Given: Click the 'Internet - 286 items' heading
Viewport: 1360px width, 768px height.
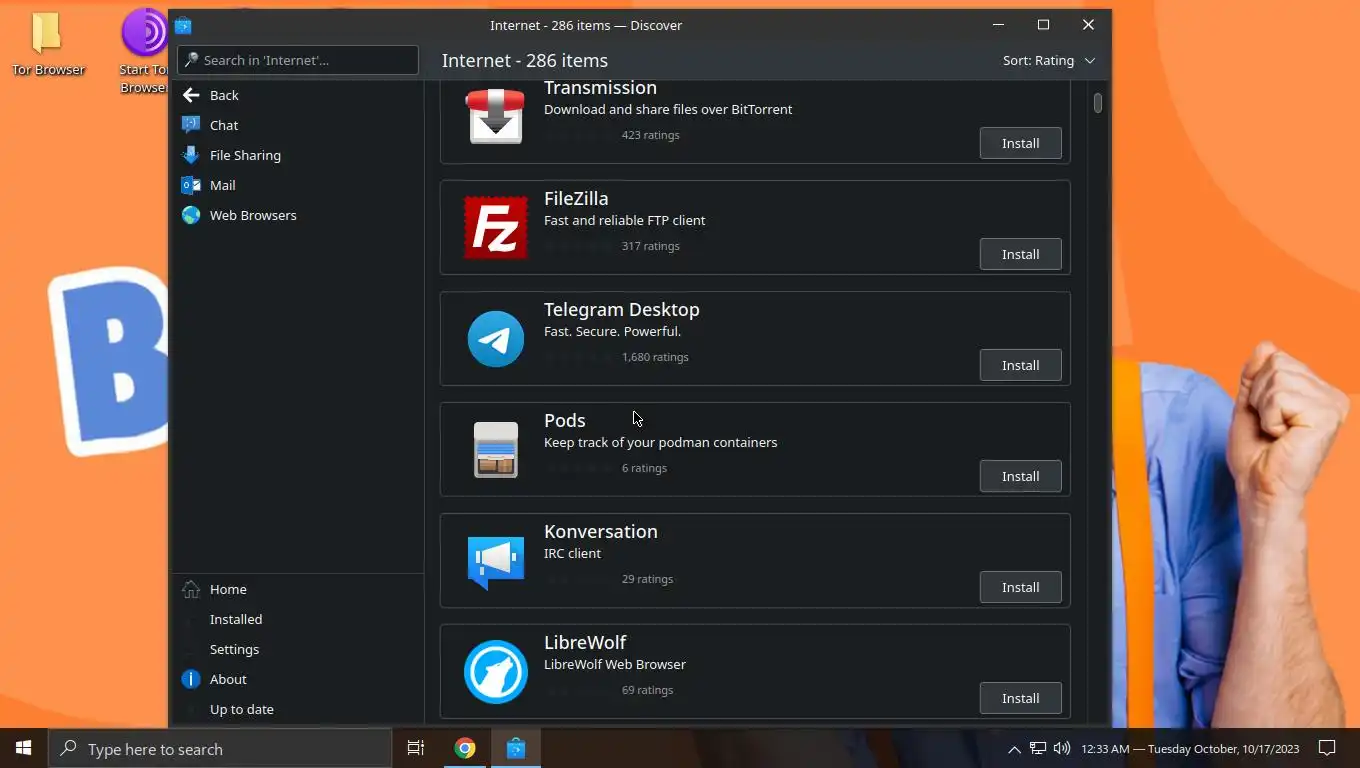Looking at the screenshot, I should (x=524, y=60).
